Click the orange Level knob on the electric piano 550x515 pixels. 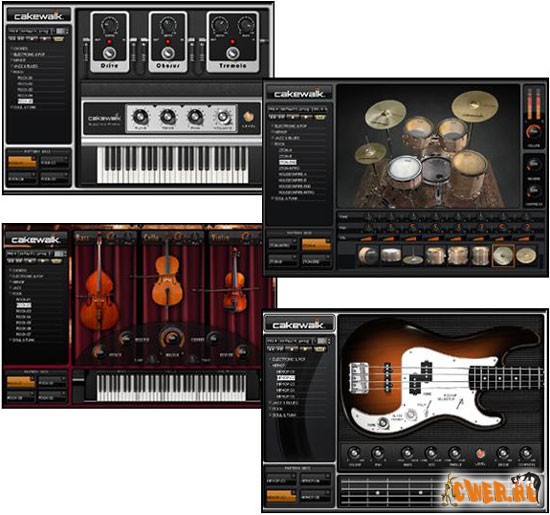[249, 117]
